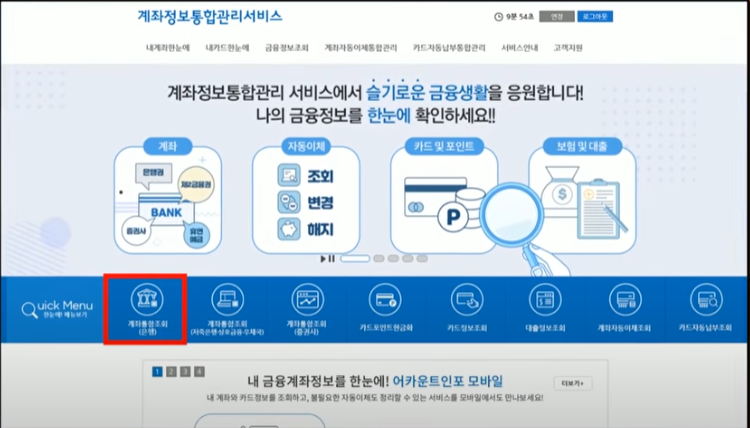Click the 자동이체 banner card
The image size is (750, 428).
pyautogui.click(x=306, y=197)
